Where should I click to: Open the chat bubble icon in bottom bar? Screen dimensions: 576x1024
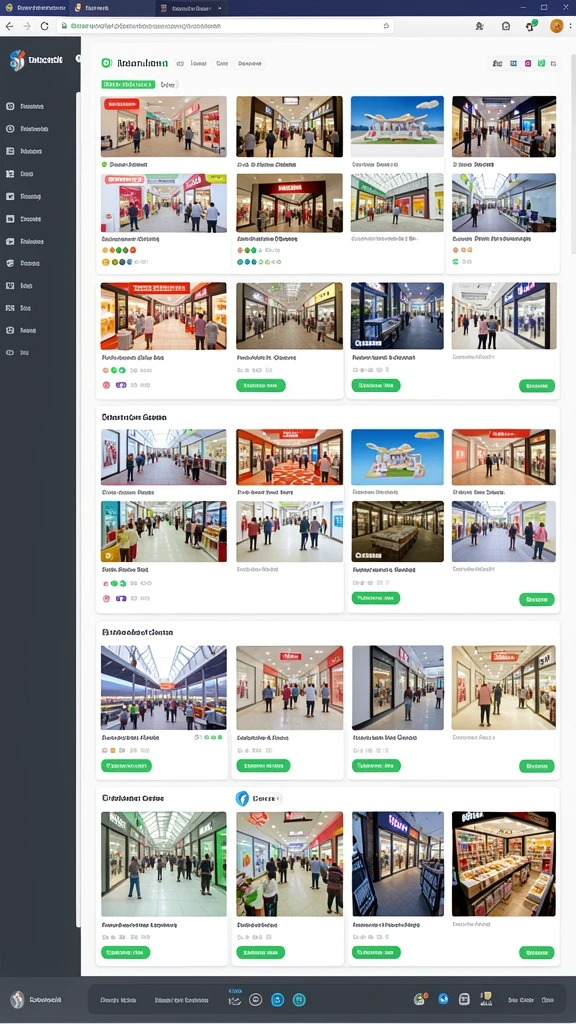pos(256,999)
